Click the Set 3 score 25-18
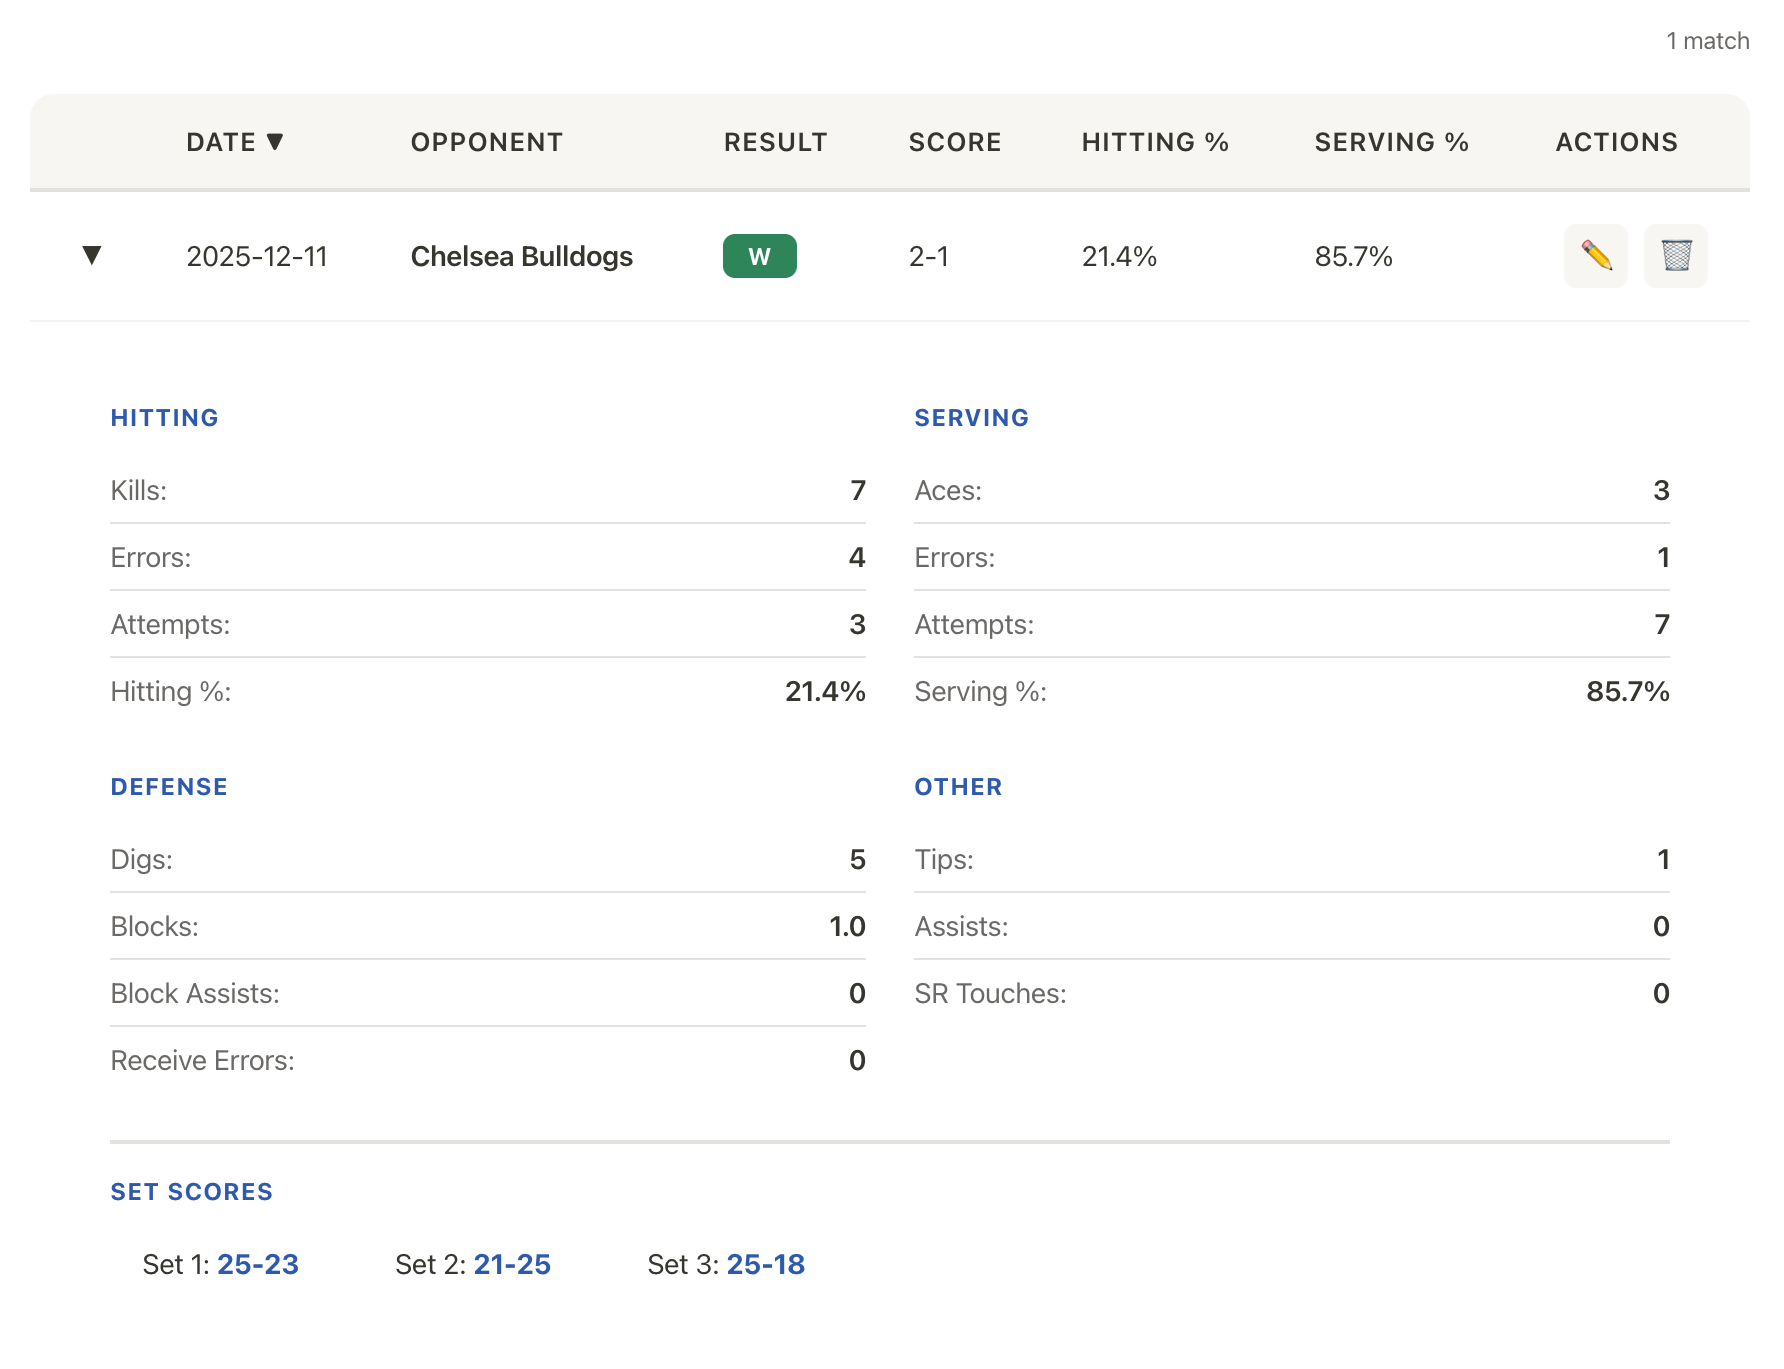This screenshot has height=1369, width=1784. 766,1264
